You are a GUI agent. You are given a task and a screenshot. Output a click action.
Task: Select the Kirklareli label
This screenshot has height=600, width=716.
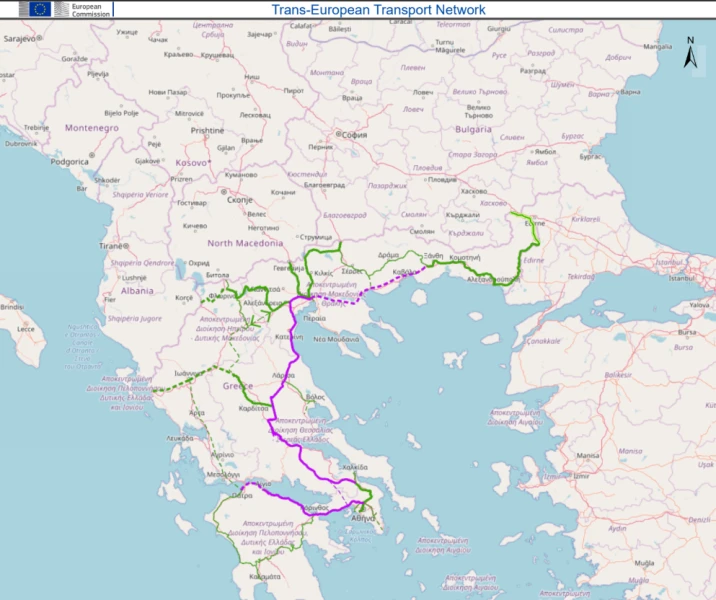pos(586,219)
